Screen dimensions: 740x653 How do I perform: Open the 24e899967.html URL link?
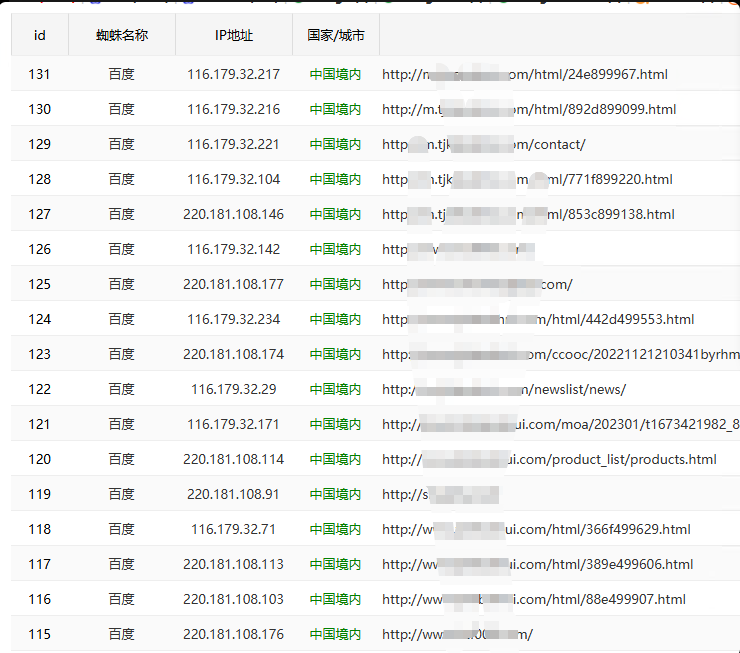(525, 75)
